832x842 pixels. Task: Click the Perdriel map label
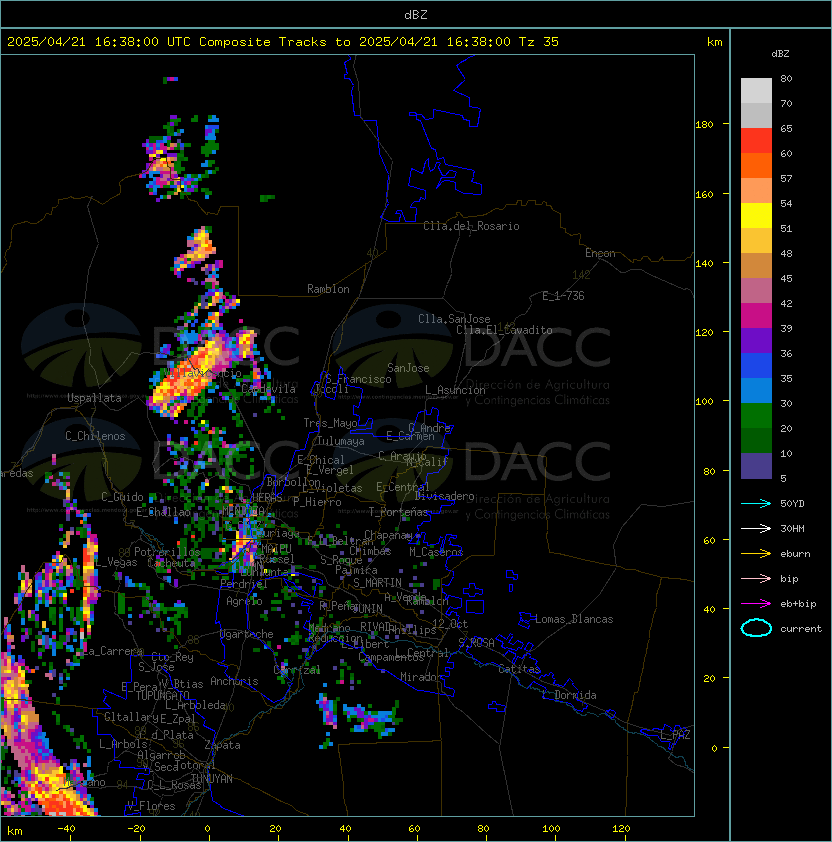(244, 584)
